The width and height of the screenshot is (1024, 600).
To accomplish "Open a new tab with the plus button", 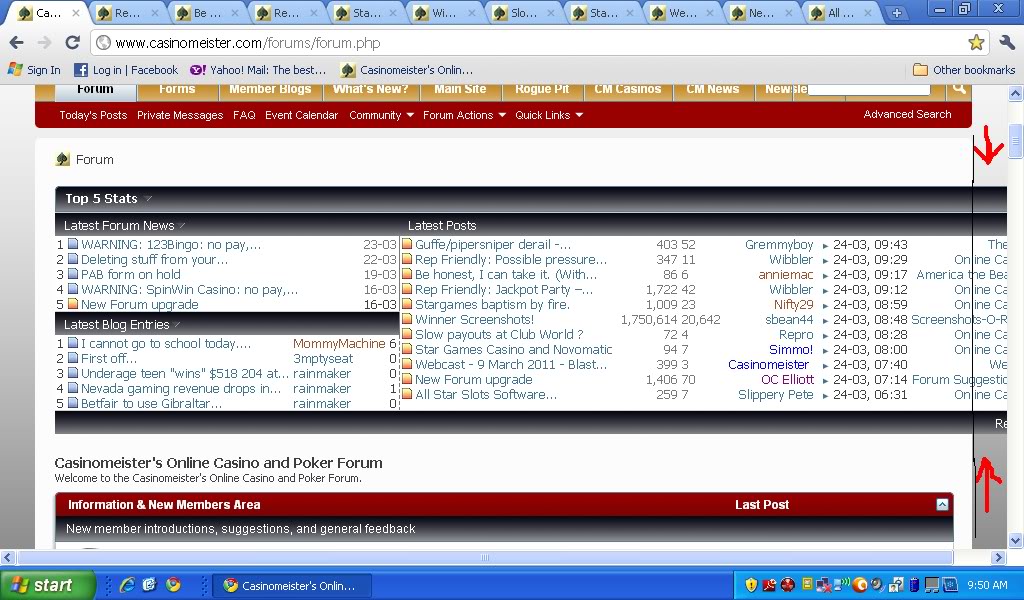I will click(x=897, y=12).
